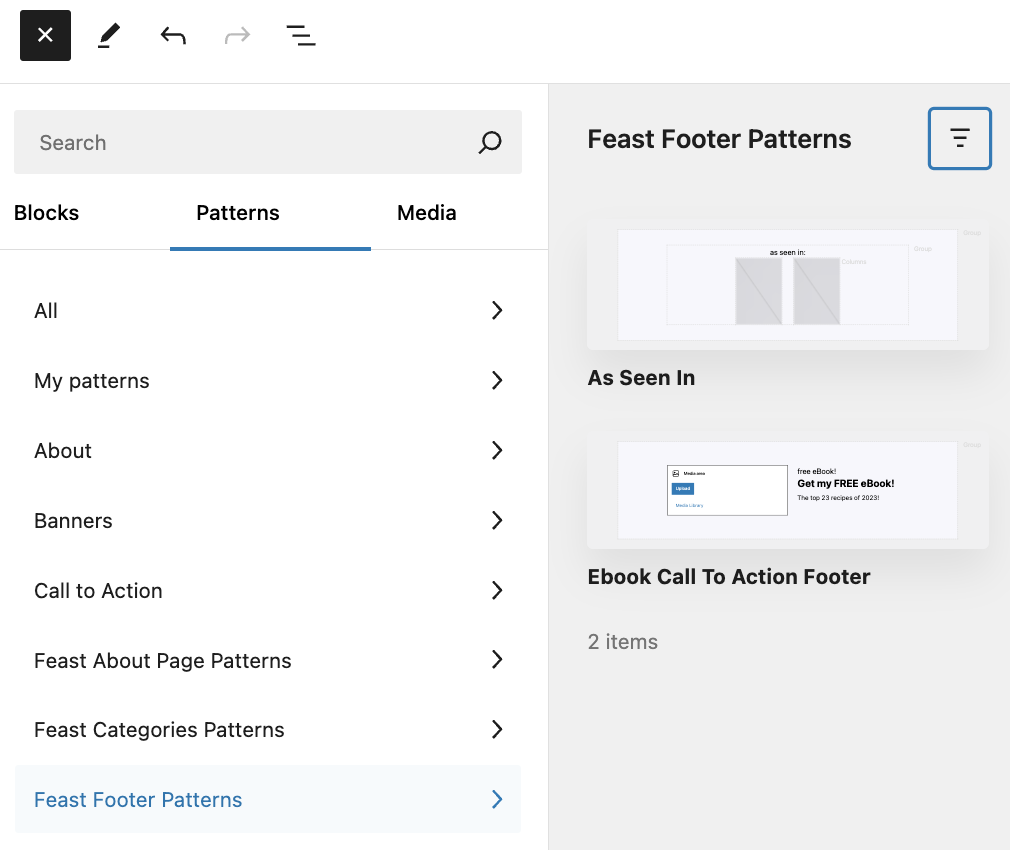This screenshot has height=850, width=1010.
Task: Click the Redo arrow
Action: point(237,36)
